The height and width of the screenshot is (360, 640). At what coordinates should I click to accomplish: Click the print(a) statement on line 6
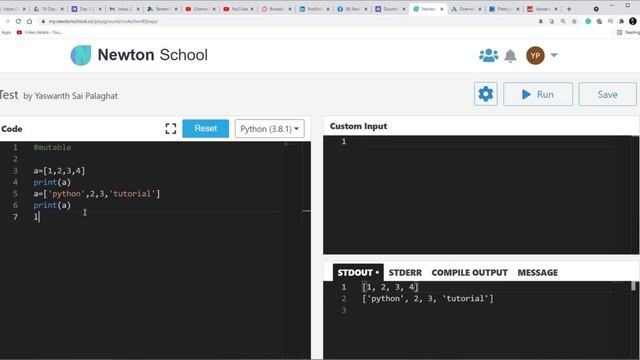[52, 205]
